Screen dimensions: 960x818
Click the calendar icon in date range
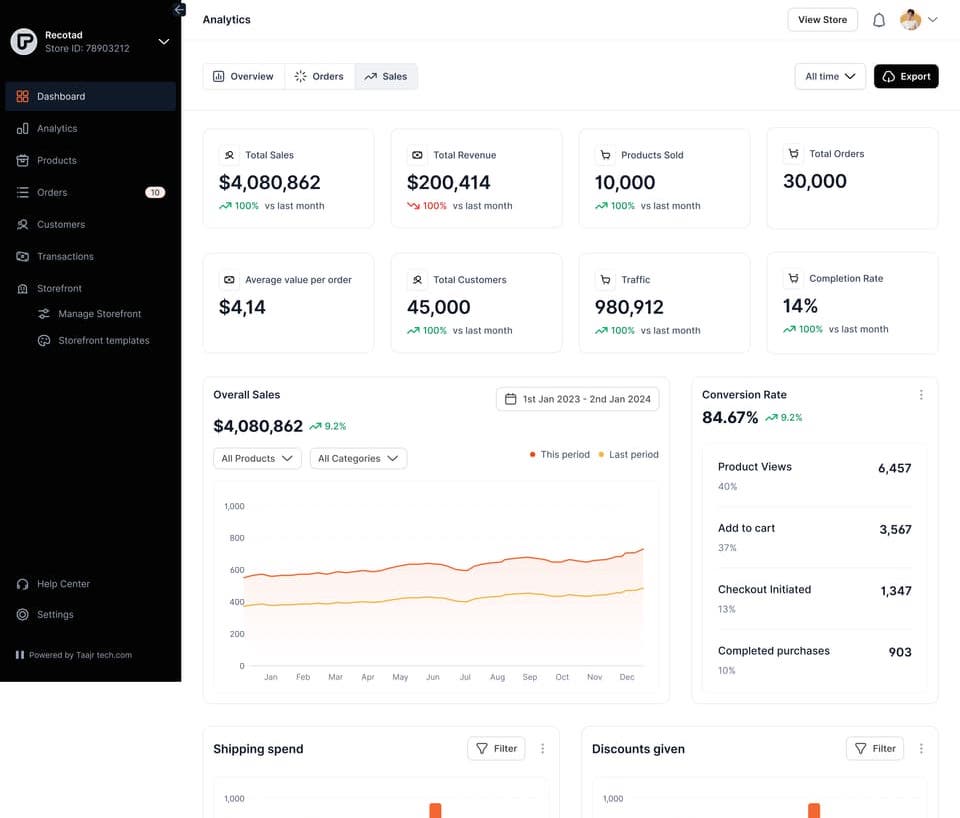pos(510,399)
